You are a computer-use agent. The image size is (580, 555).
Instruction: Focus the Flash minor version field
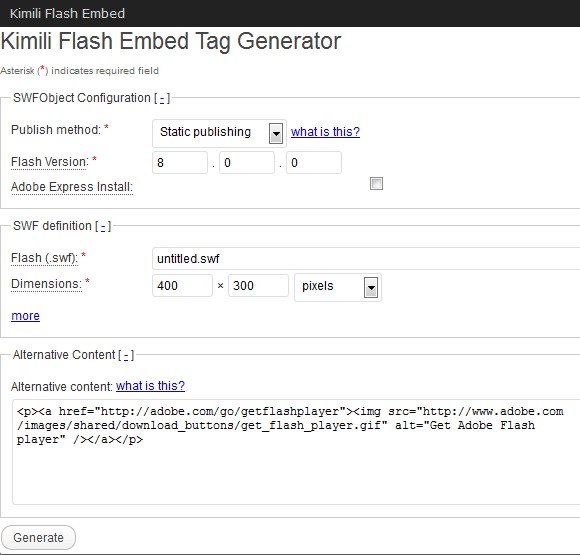coord(247,162)
